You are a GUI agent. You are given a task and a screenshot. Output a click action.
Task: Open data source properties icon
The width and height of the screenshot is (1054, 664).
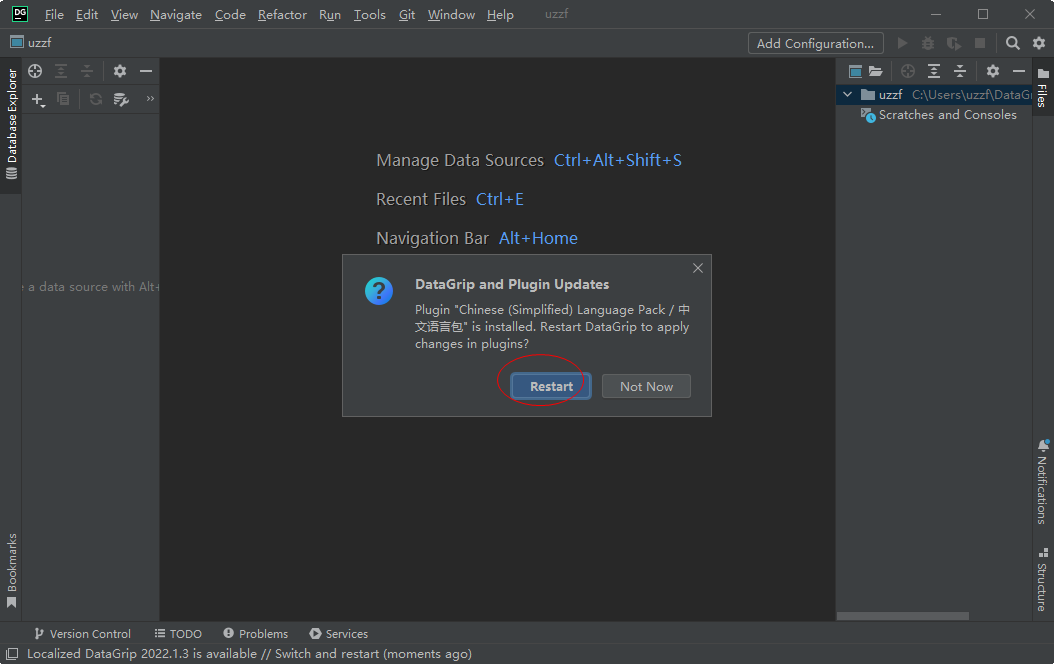coord(121,99)
